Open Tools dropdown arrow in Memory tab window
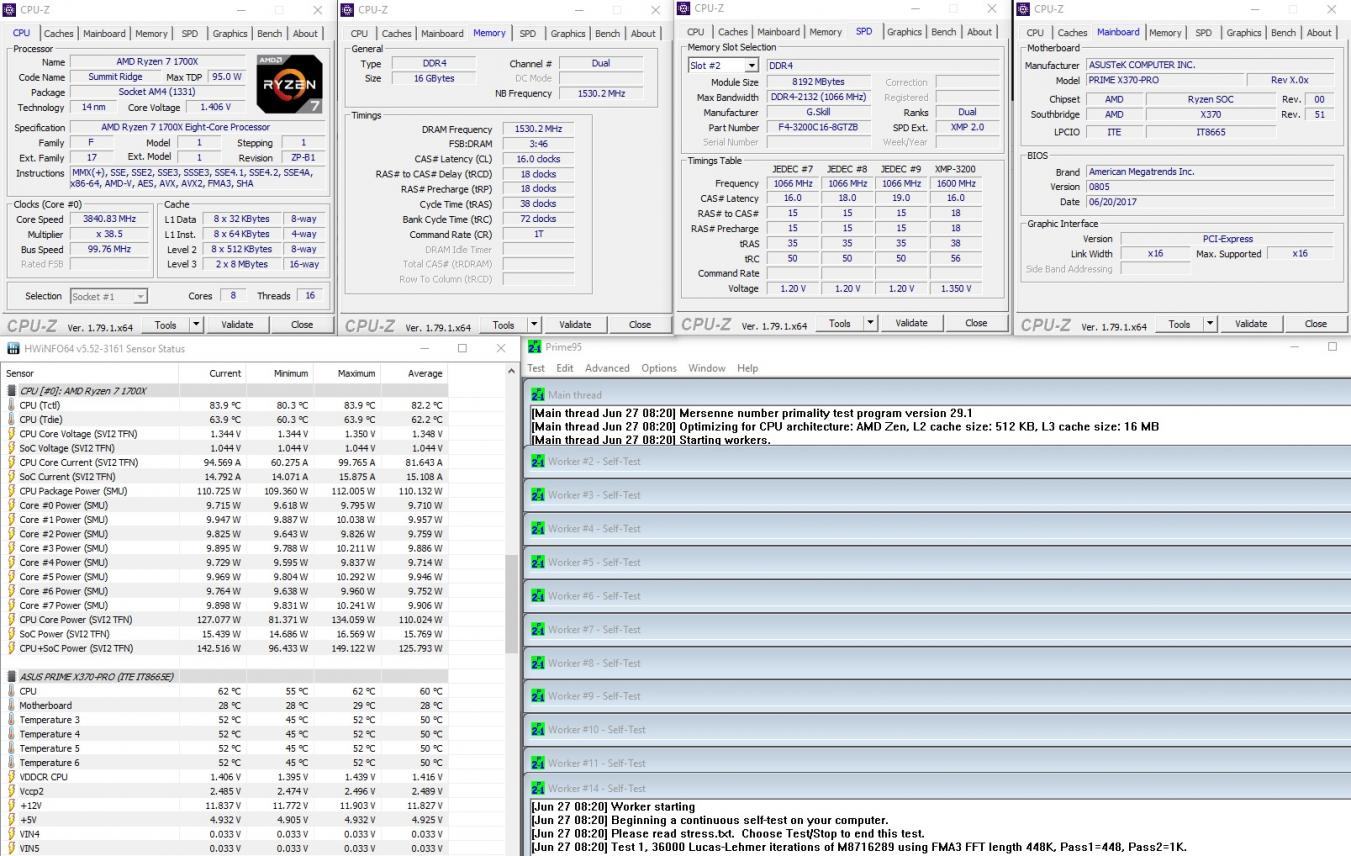 533,325
